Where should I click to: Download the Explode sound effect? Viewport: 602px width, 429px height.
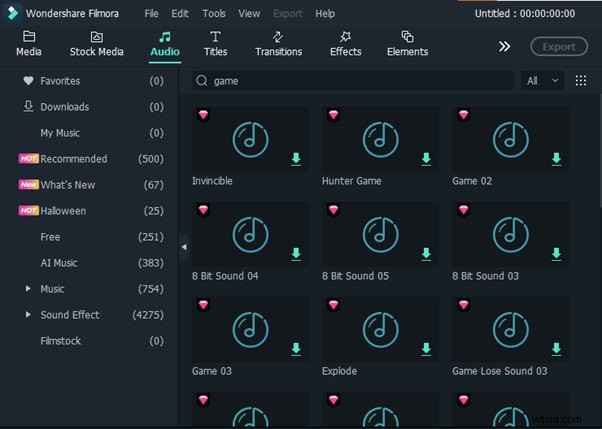[426, 349]
